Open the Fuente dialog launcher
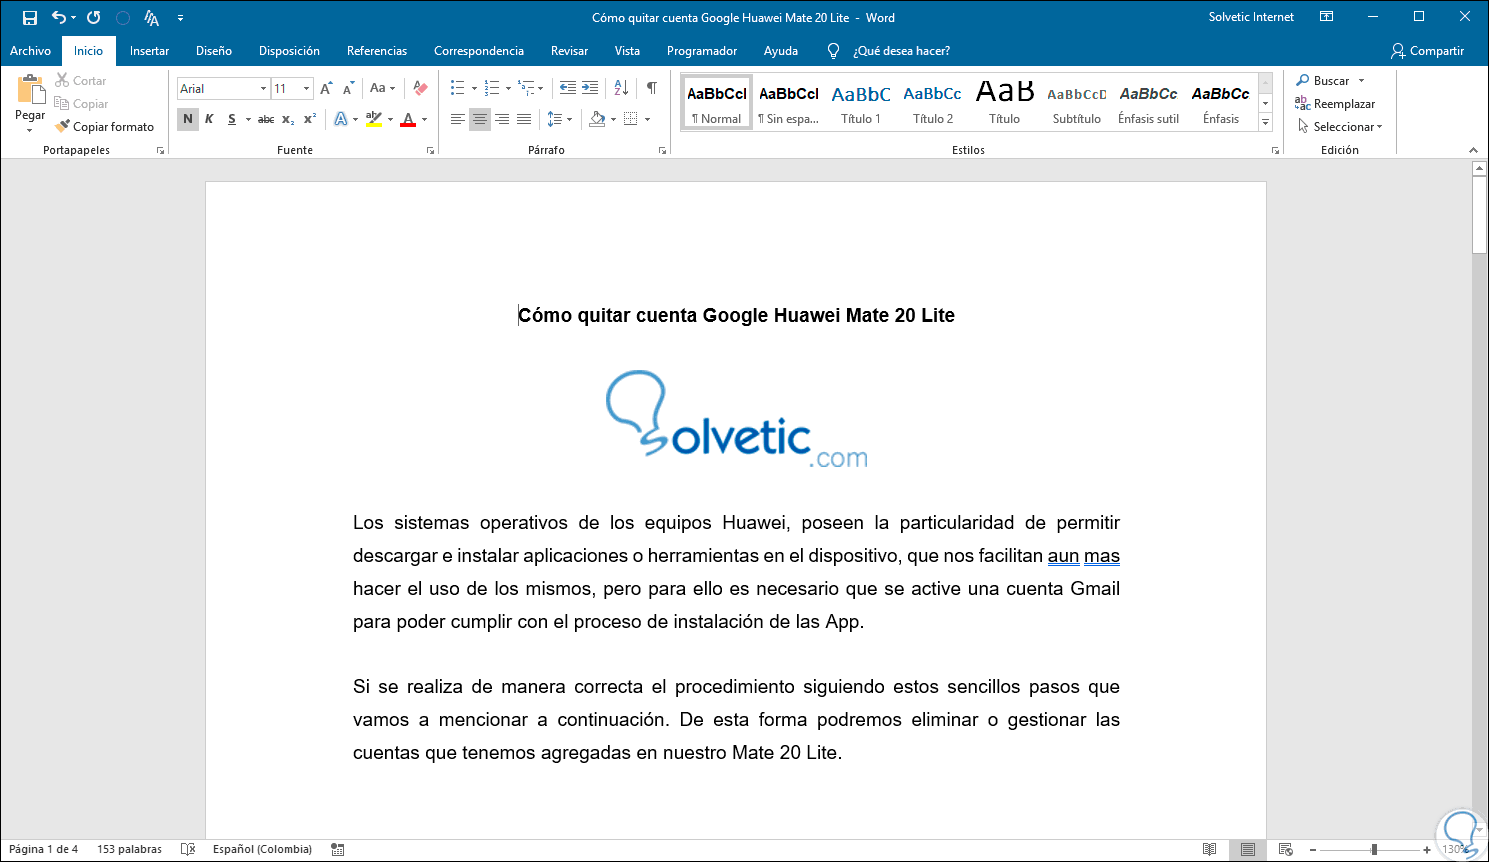The image size is (1489, 862). (x=431, y=150)
